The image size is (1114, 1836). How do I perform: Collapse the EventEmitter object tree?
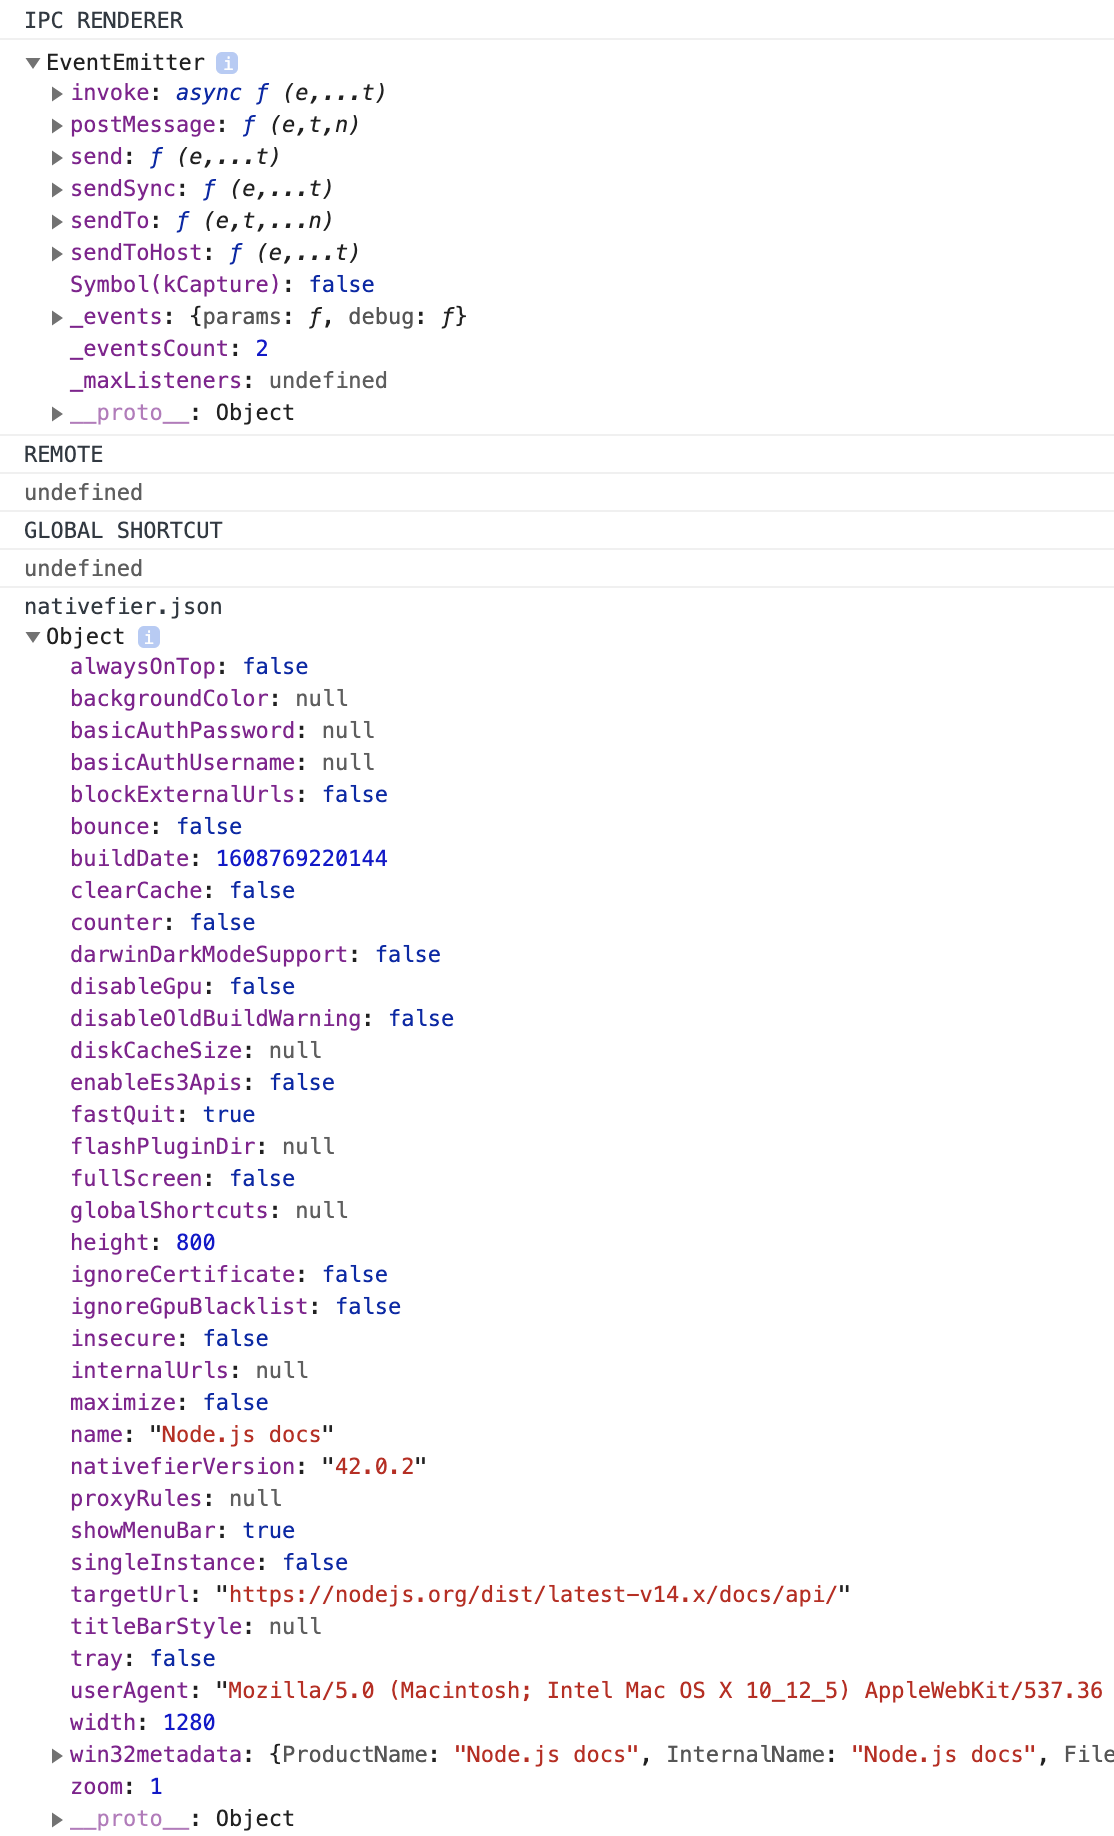point(33,63)
